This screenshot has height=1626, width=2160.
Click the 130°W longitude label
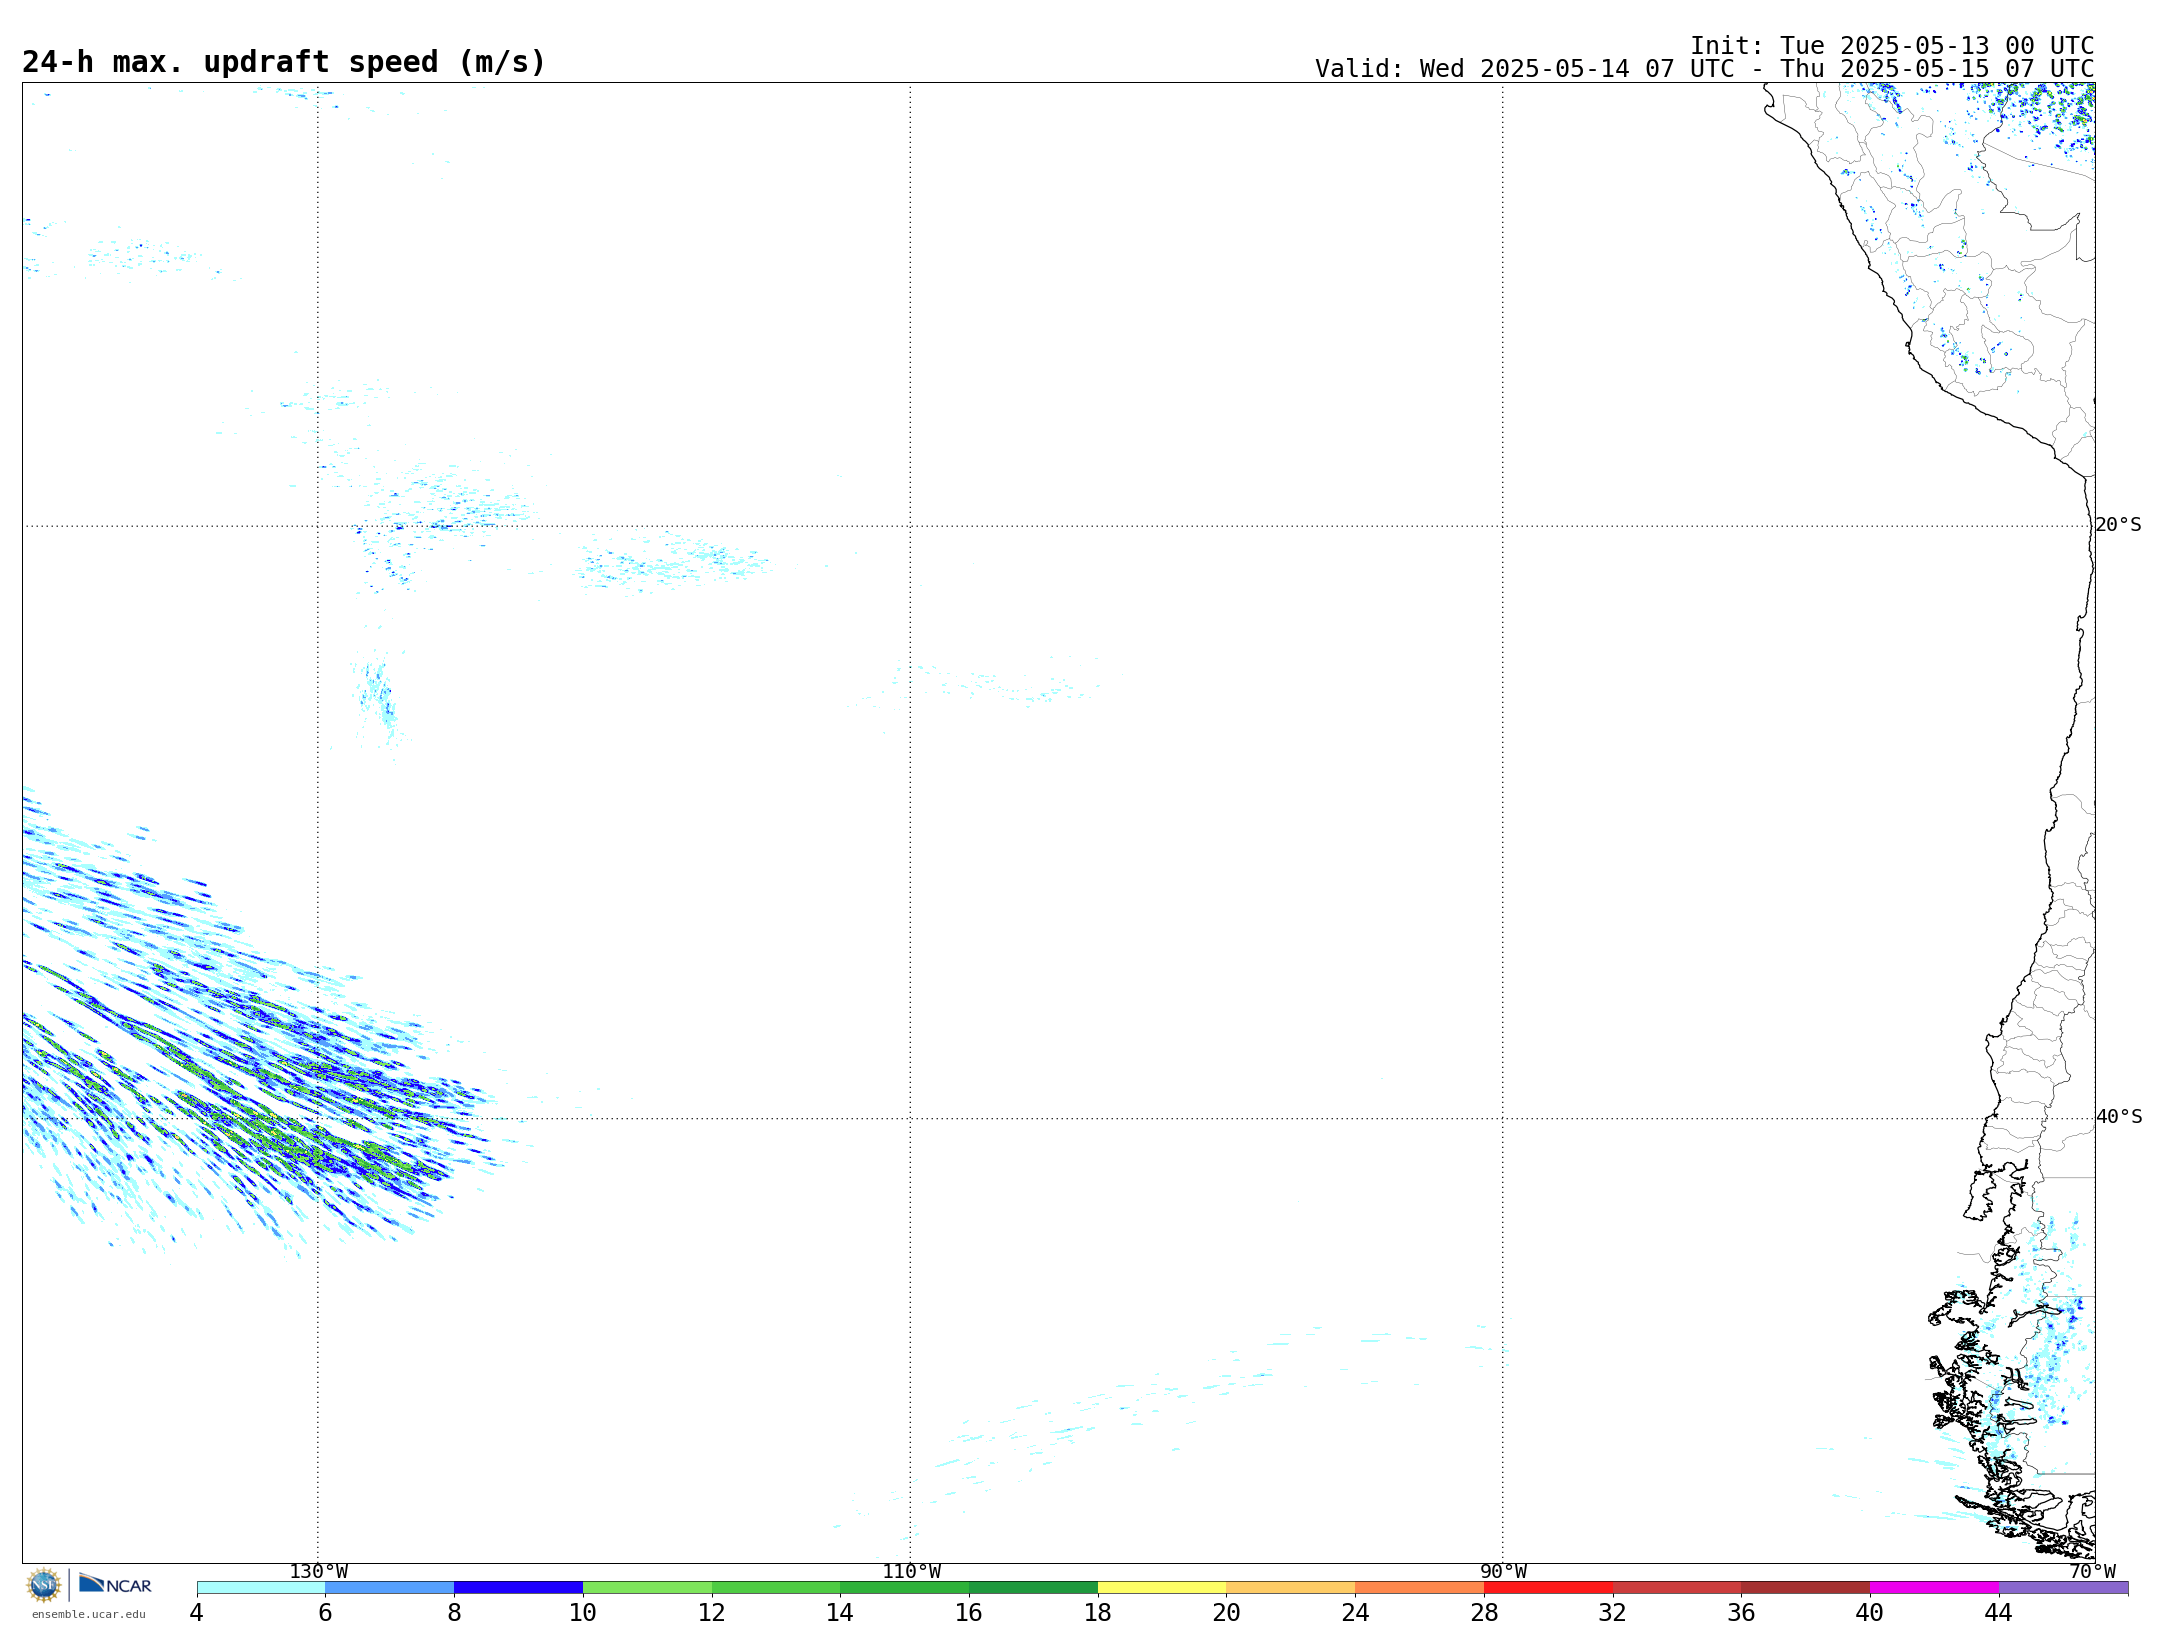[319, 1572]
